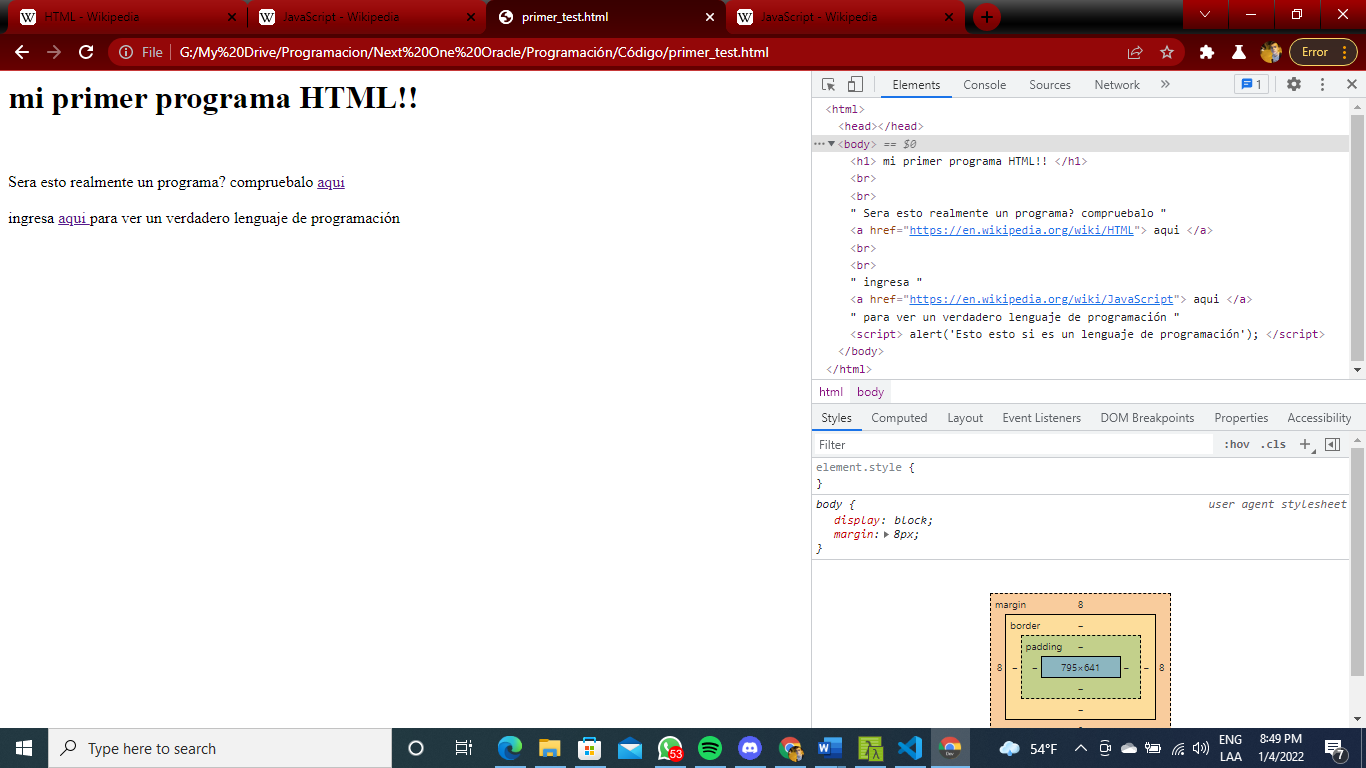Switch to the Network tab
The image size is (1366, 768).
click(x=1117, y=85)
